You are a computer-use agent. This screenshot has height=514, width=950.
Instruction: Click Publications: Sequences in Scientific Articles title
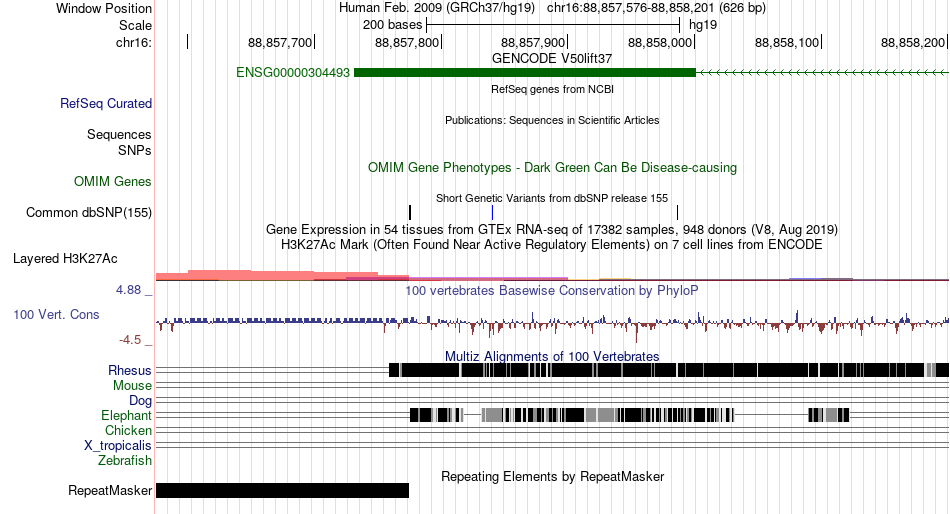552,120
